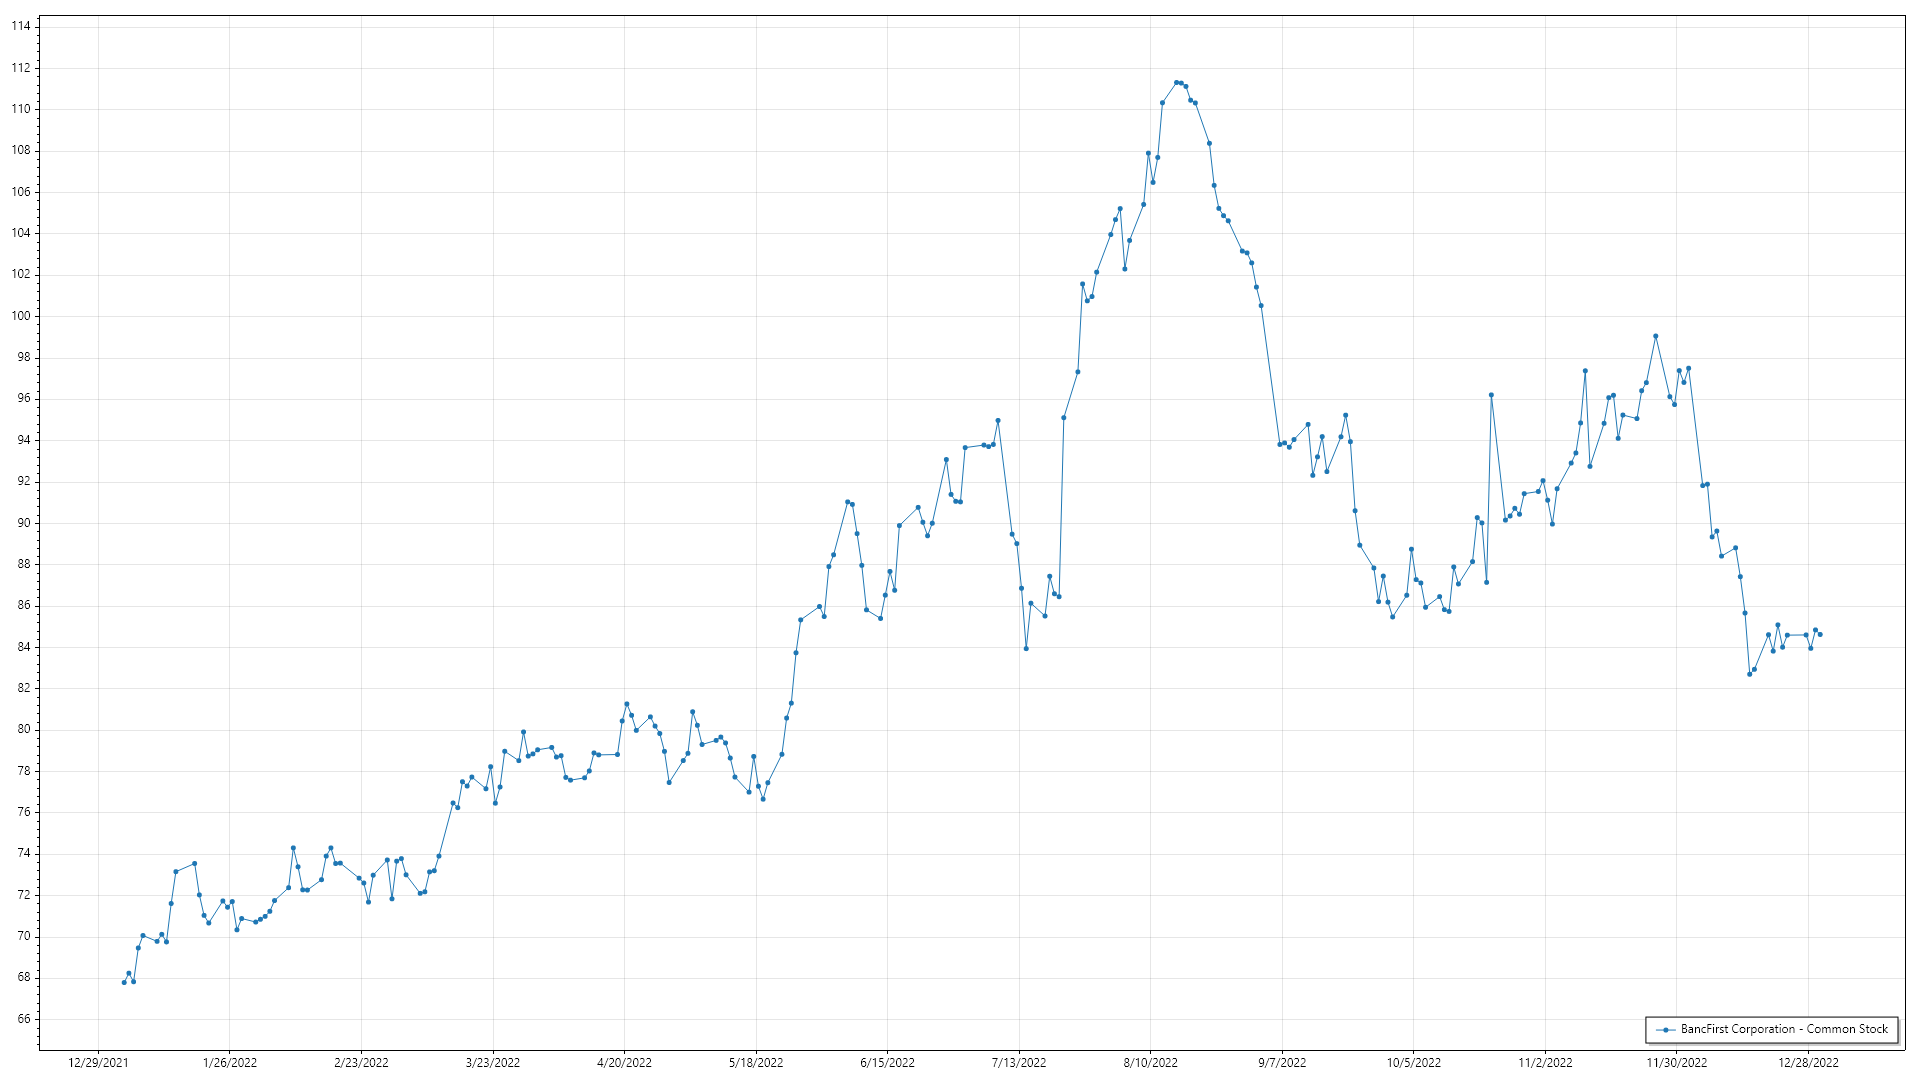Viewport: 1920px width, 1080px height.
Task: Click the last data point of the series
Action: point(1820,634)
